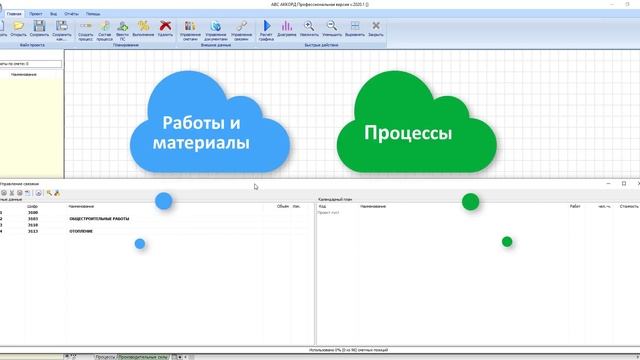The width and height of the screenshot is (640, 360).
Task: Zoom in with the Увеличить magnifier
Action: [x=309, y=29]
